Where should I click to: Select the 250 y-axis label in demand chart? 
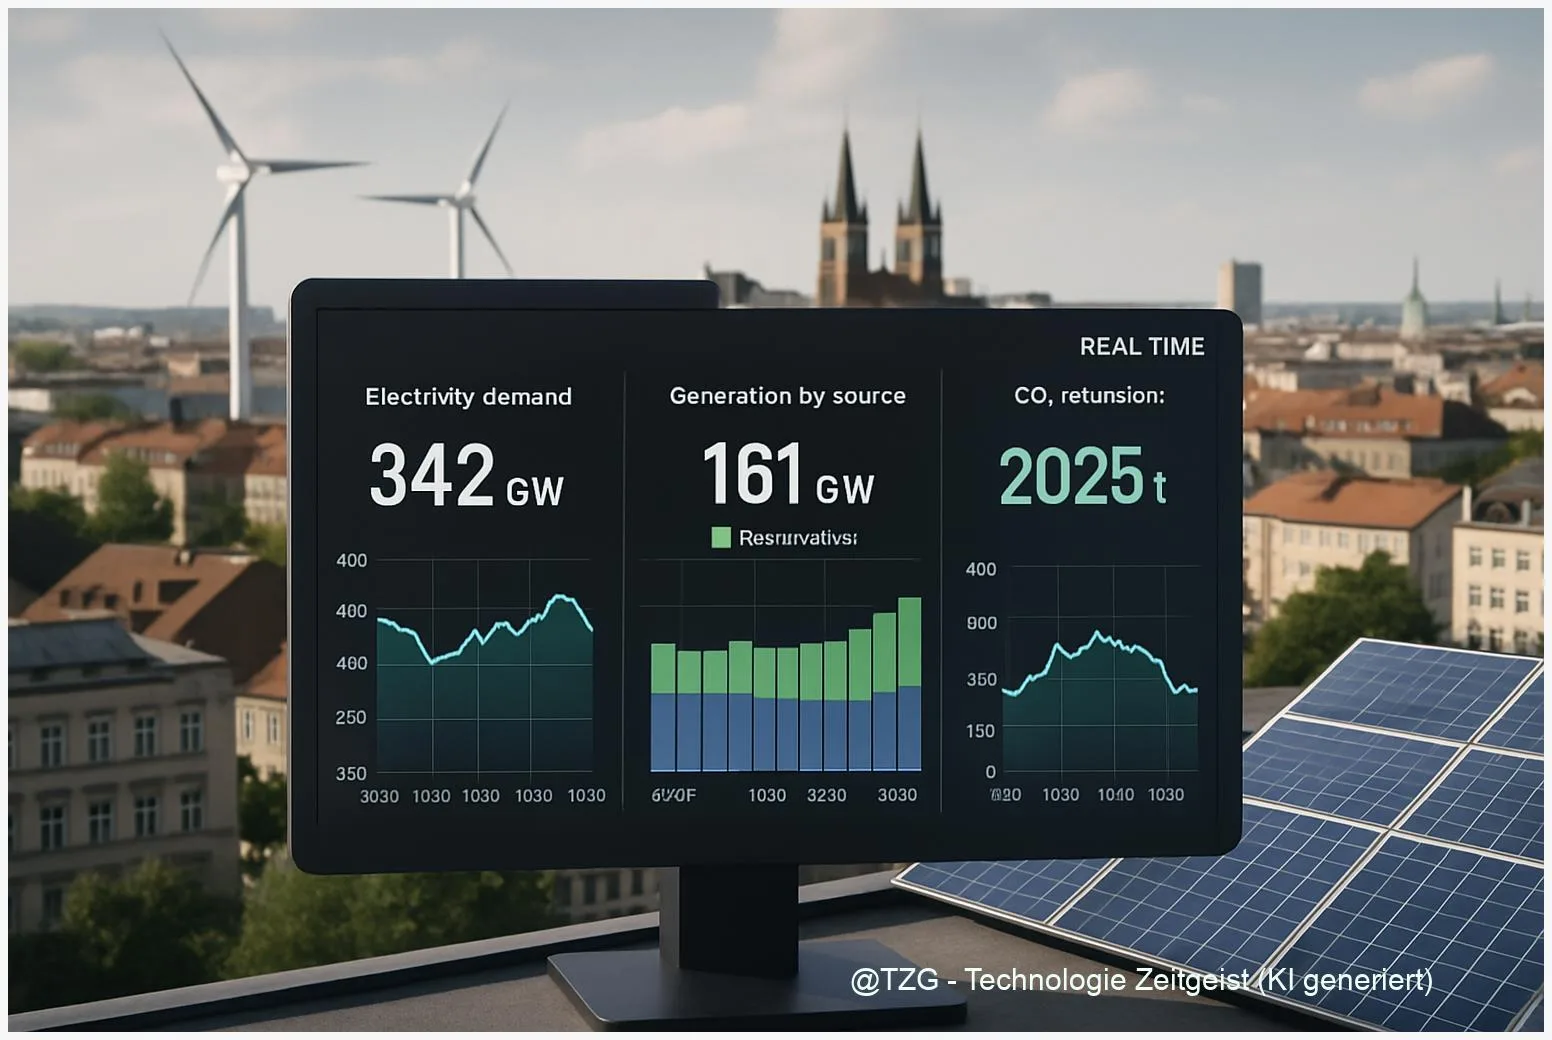(351, 718)
